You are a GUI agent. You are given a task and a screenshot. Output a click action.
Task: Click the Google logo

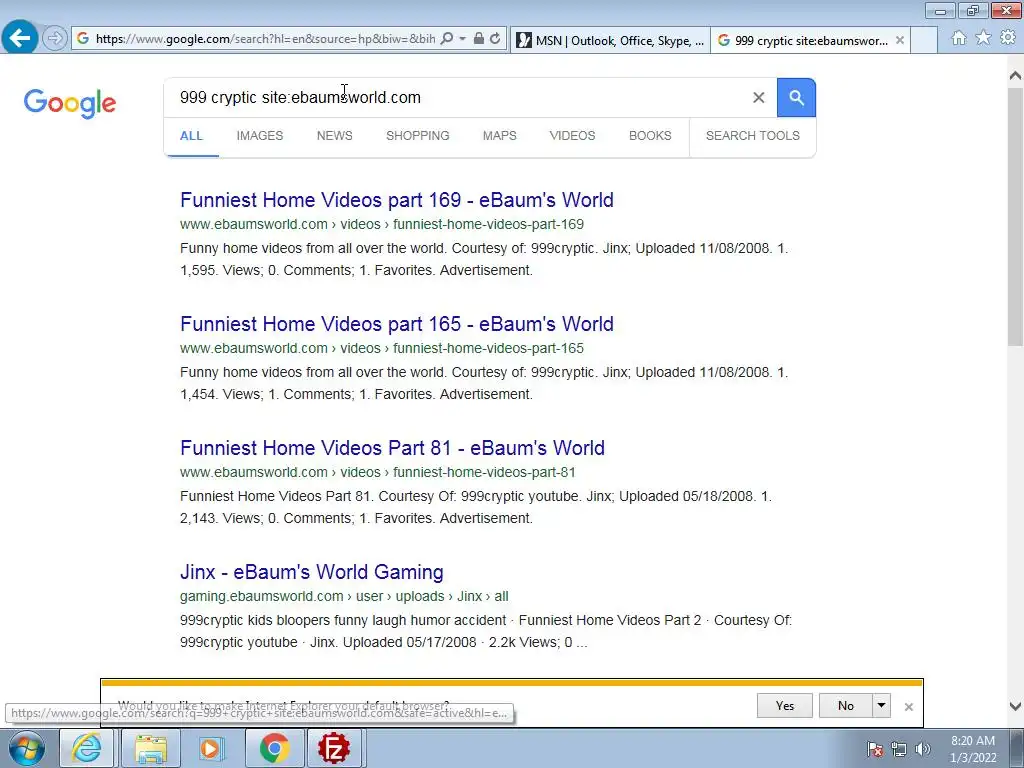pos(70,103)
